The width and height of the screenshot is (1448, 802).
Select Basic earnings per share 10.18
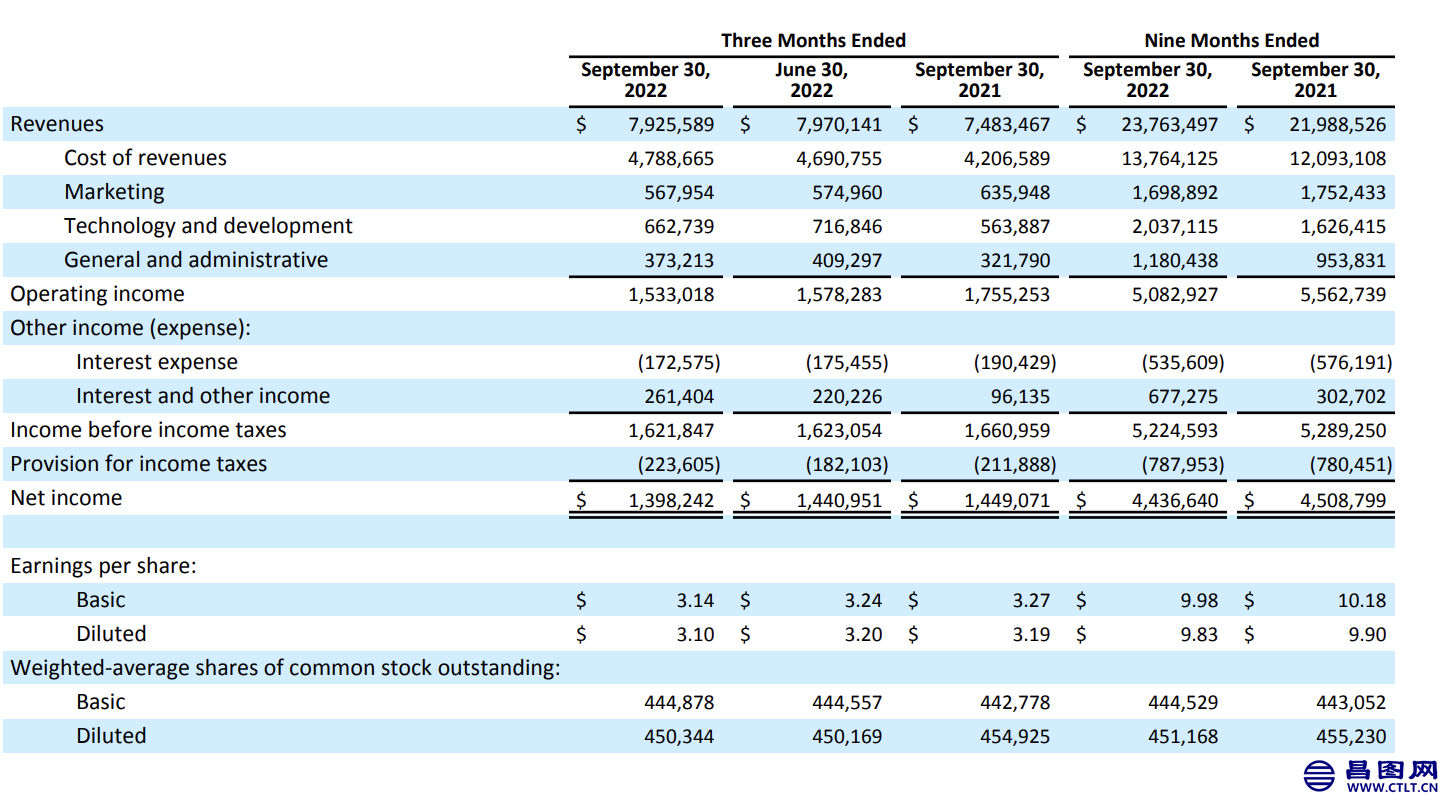pos(1362,601)
